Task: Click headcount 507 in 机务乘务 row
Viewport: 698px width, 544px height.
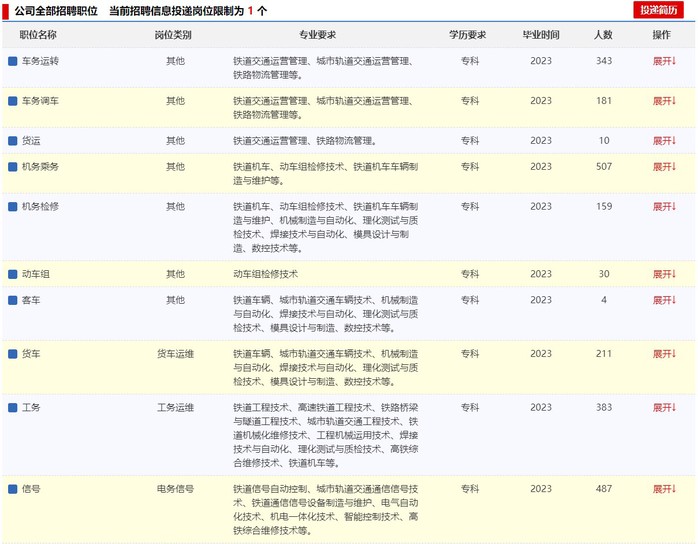Action: (604, 167)
